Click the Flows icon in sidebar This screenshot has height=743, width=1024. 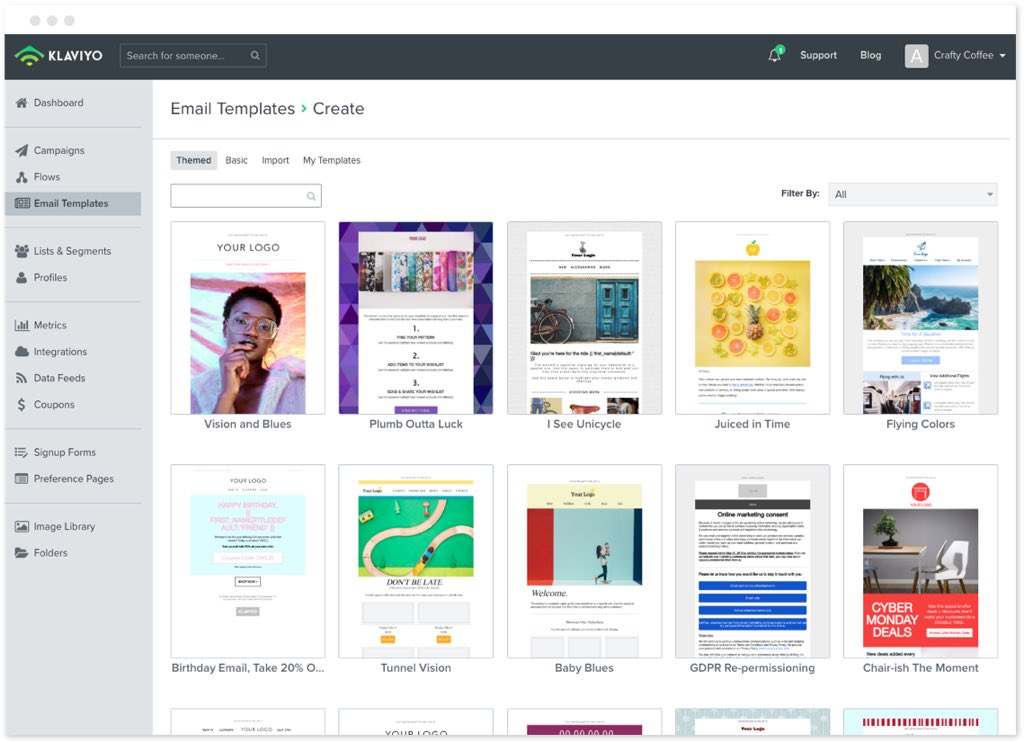(22, 177)
